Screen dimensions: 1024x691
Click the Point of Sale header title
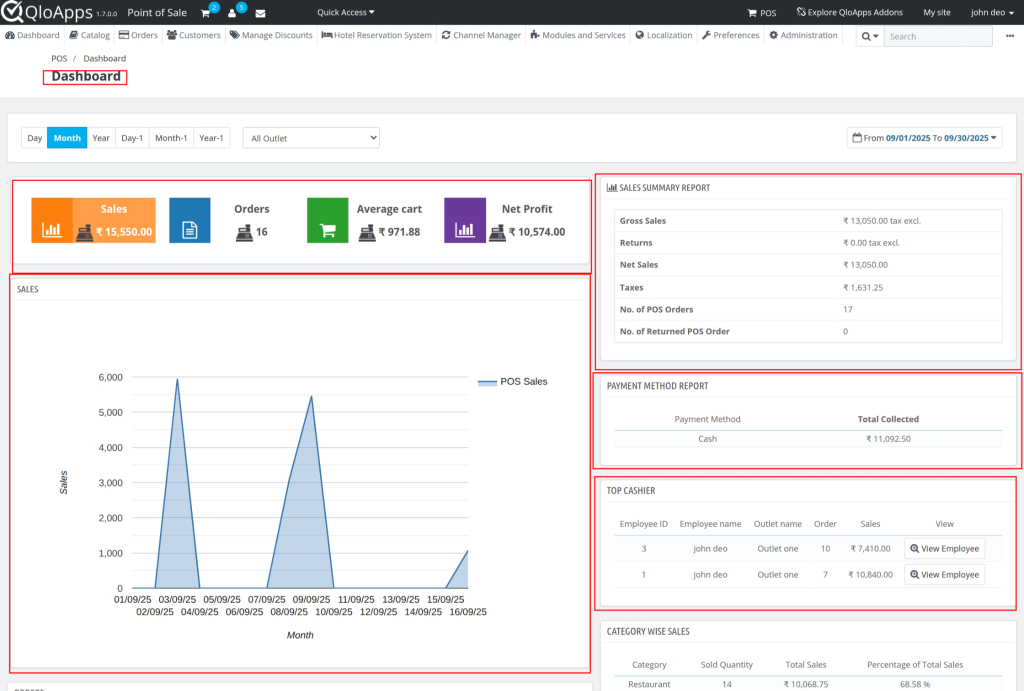pyautogui.click(x=157, y=12)
